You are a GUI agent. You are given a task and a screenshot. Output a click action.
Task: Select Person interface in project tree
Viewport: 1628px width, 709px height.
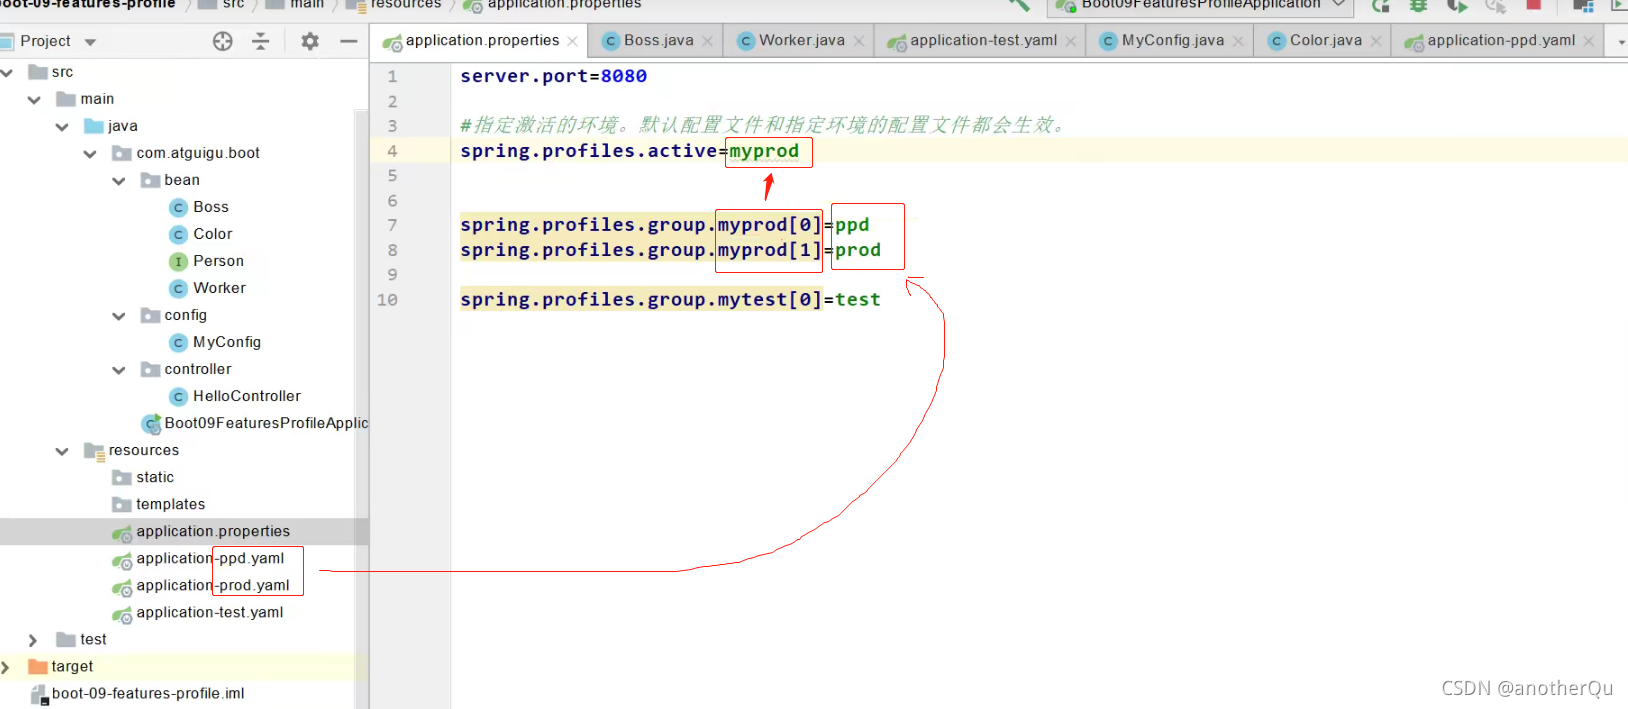click(x=207, y=261)
